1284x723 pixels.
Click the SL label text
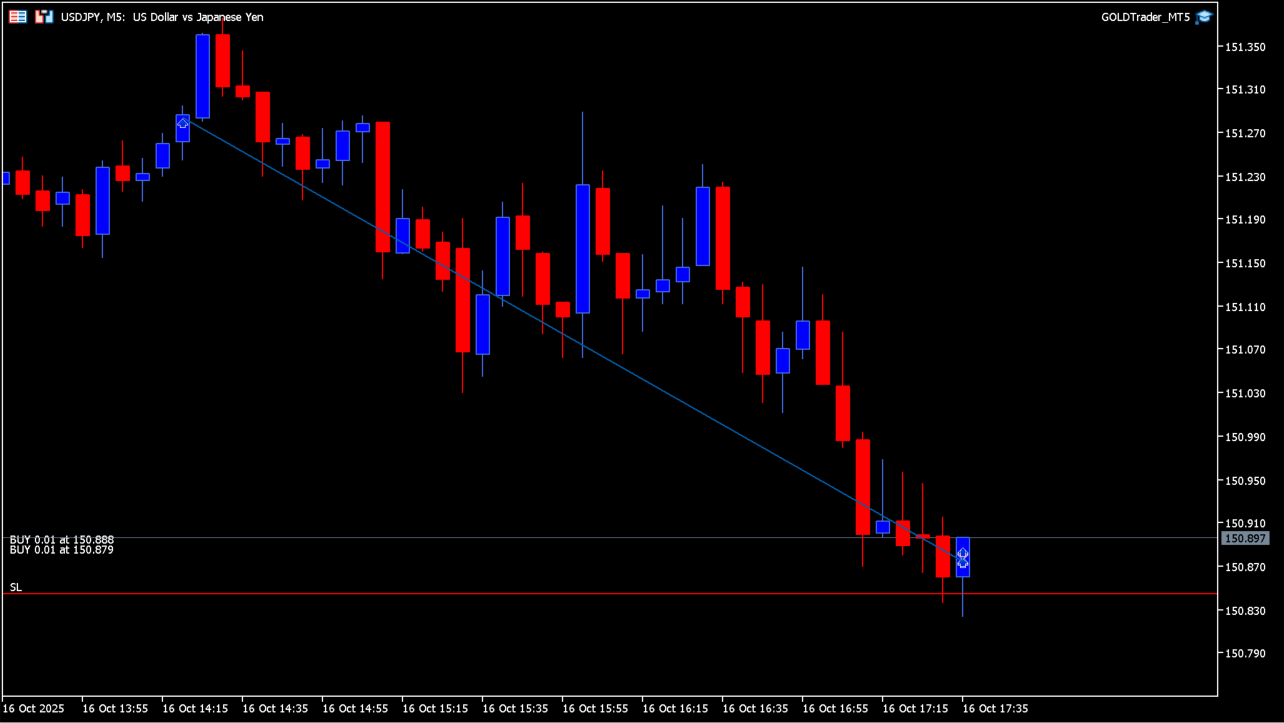click(x=16, y=587)
